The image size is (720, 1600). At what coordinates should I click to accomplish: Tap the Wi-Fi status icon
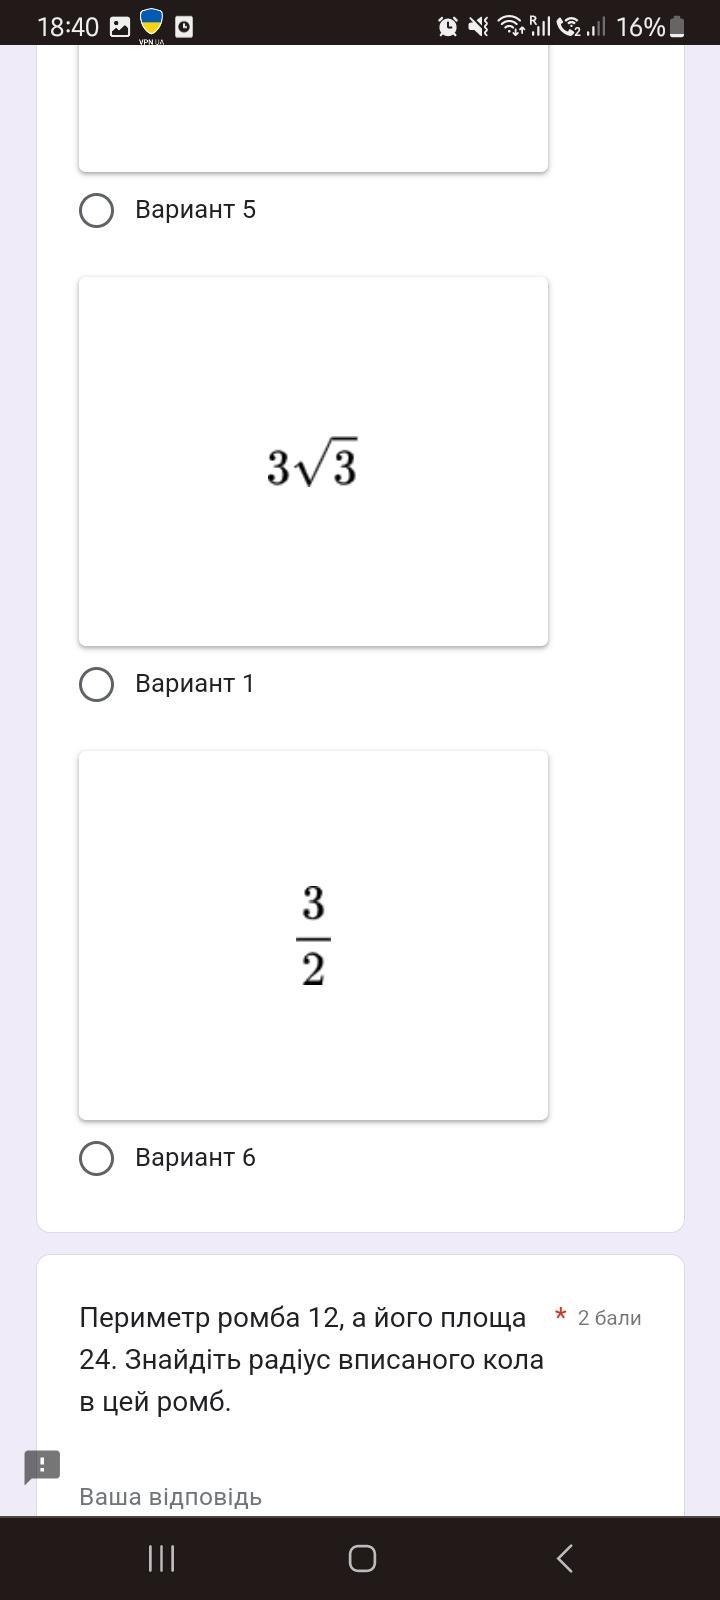point(511,27)
